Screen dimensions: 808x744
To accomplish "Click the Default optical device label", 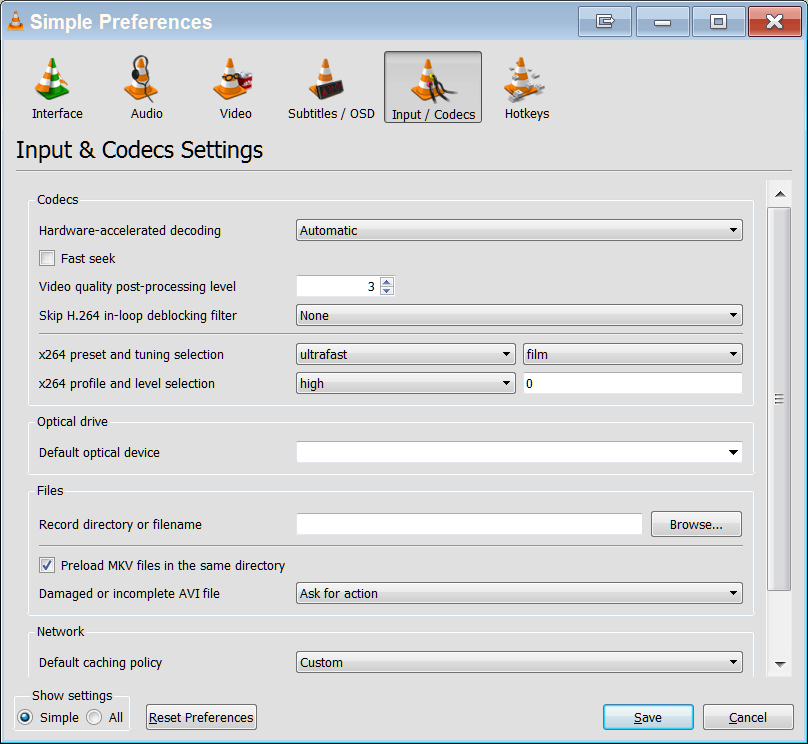I will click(x=99, y=452).
